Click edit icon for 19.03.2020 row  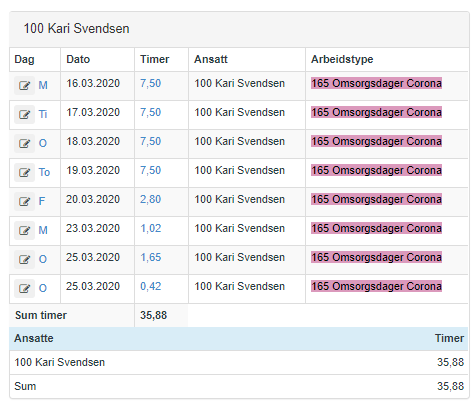click(24, 172)
